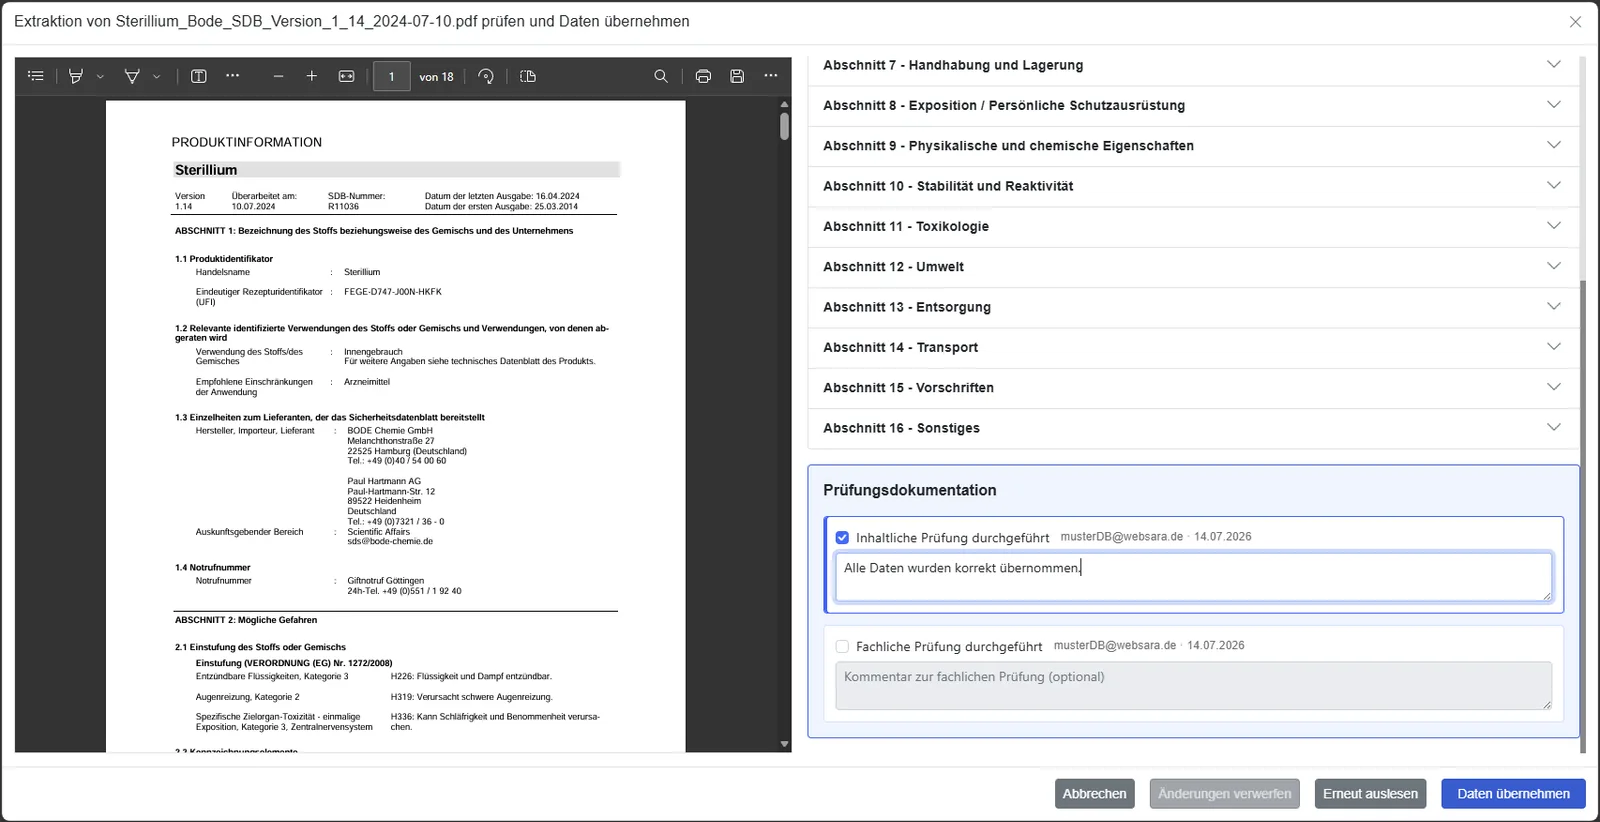The width and height of the screenshot is (1600, 822).
Task: Click 'ABSCHNITT 2: Mögliche Gefahren' heading
Action: (x=246, y=620)
